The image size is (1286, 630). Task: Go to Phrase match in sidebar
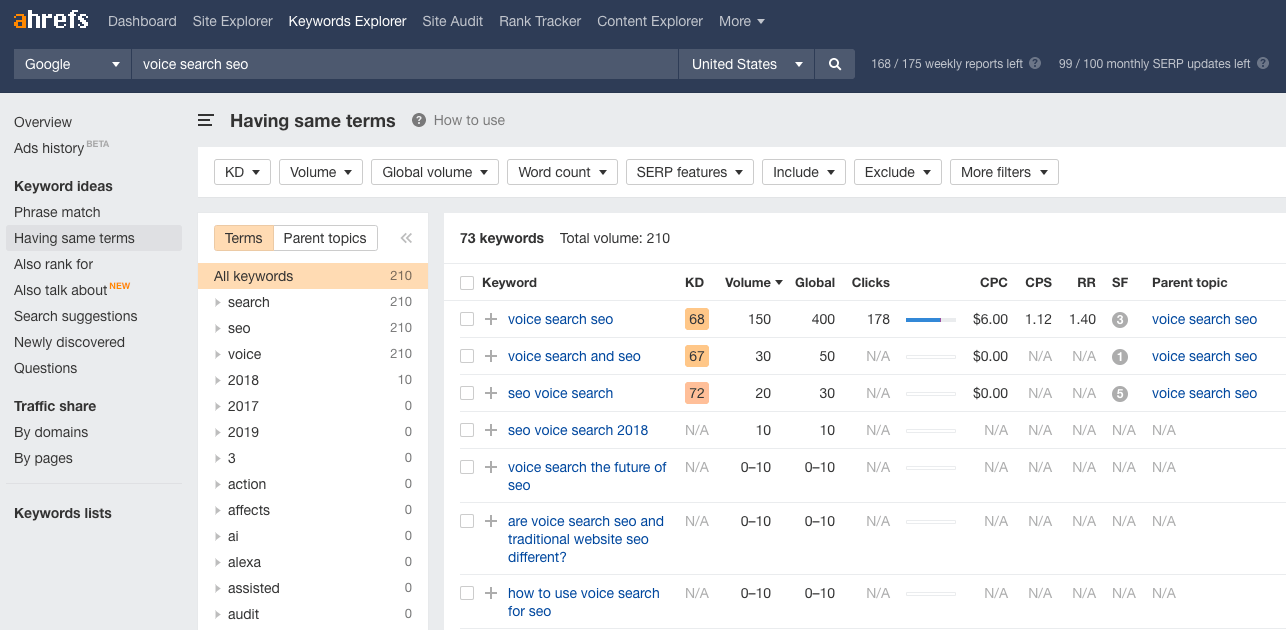(57, 212)
